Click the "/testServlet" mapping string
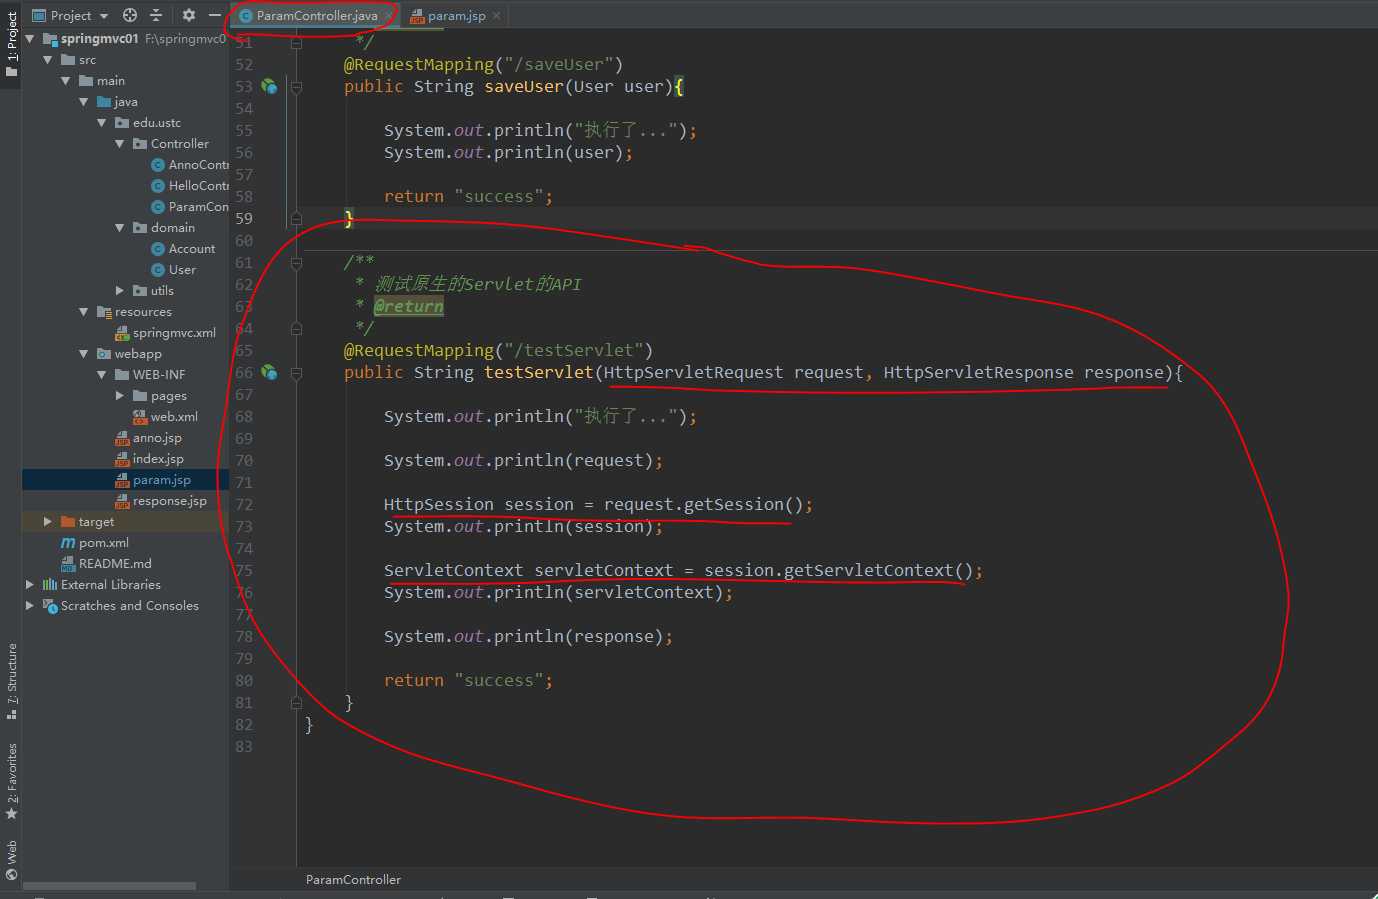Image resolution: width=1378 pixels, height=899 pixels. pyautogui.click(x=574, y=350)
